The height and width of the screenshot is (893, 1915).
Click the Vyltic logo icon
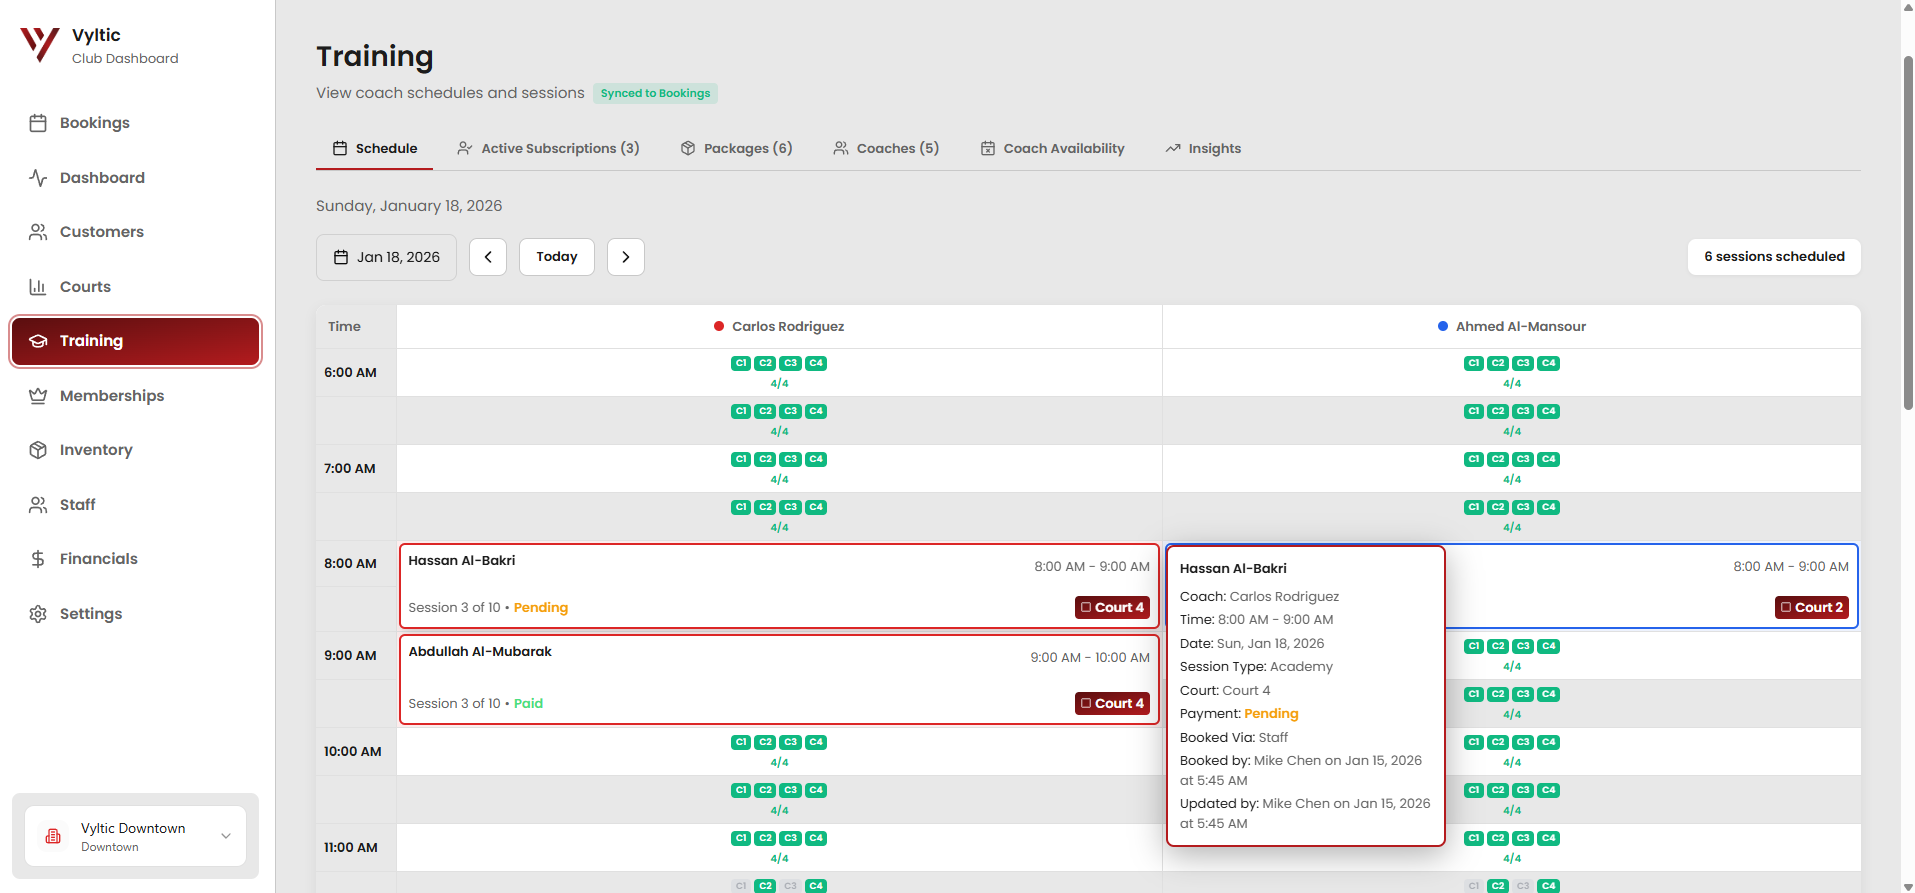40,45
